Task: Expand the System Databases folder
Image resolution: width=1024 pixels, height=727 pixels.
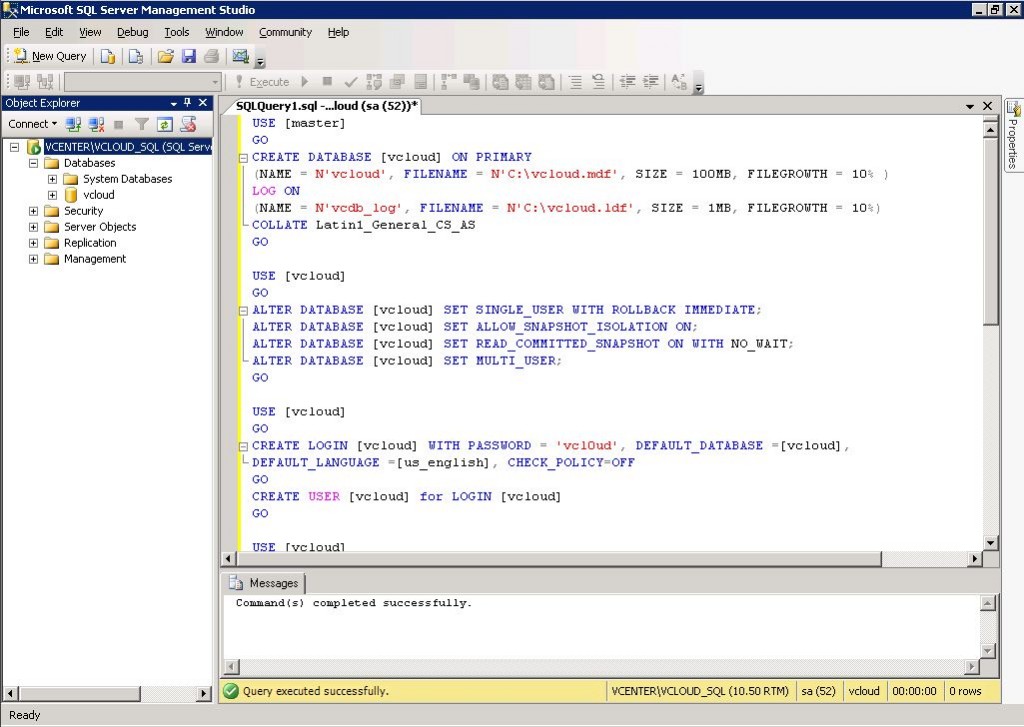Action: pyautogui.click(x=52, y=179)
